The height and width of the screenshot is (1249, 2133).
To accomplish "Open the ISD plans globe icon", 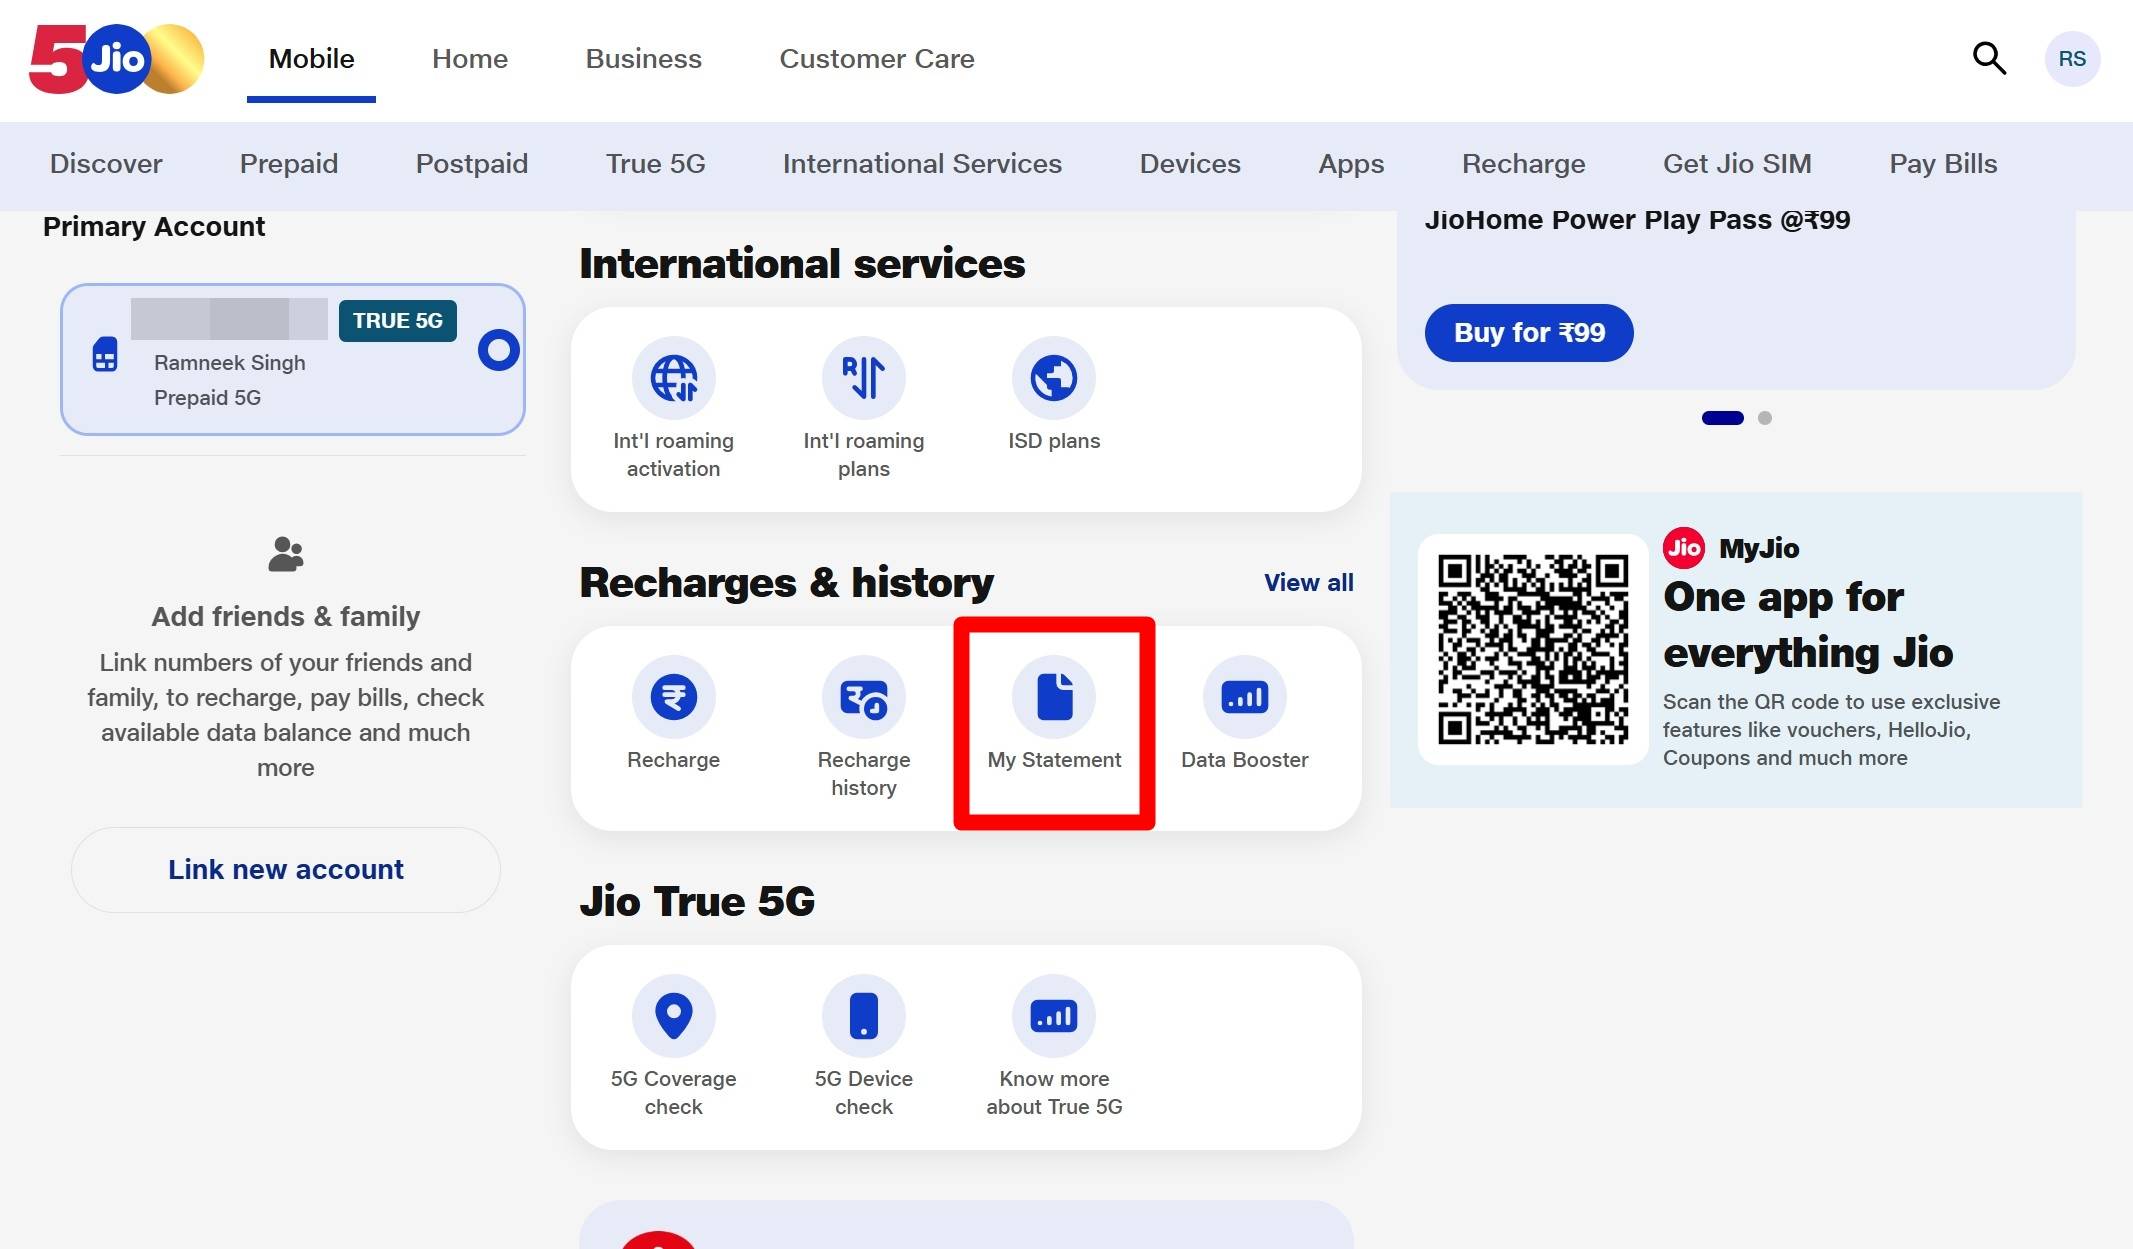I will tap(1054, 378).
